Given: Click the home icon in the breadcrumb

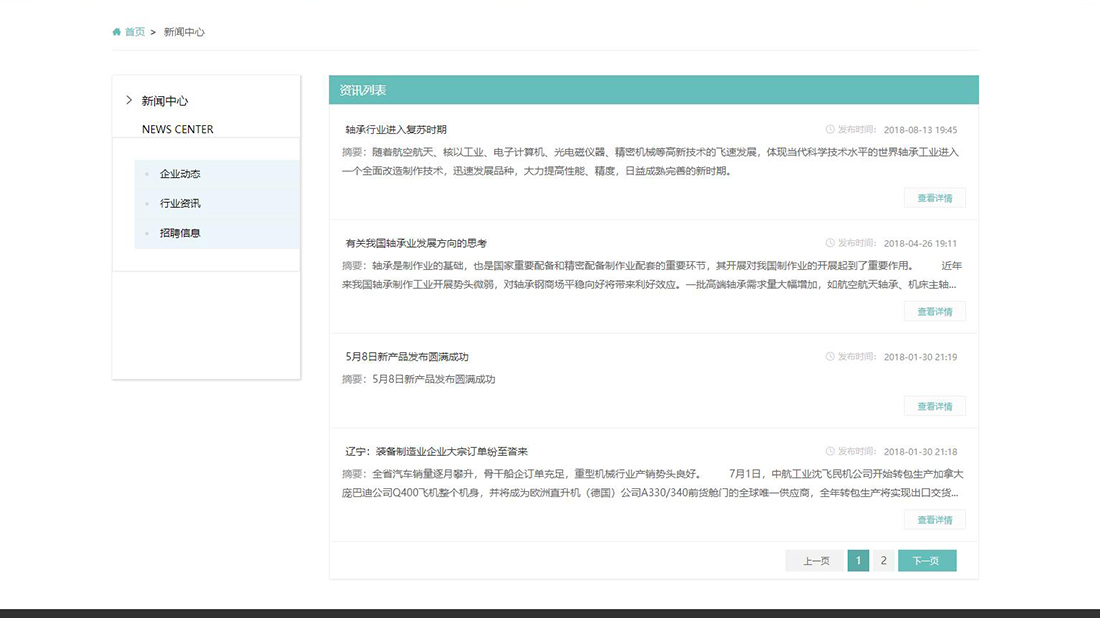Looking at the screenshot, I should [116, 31].
